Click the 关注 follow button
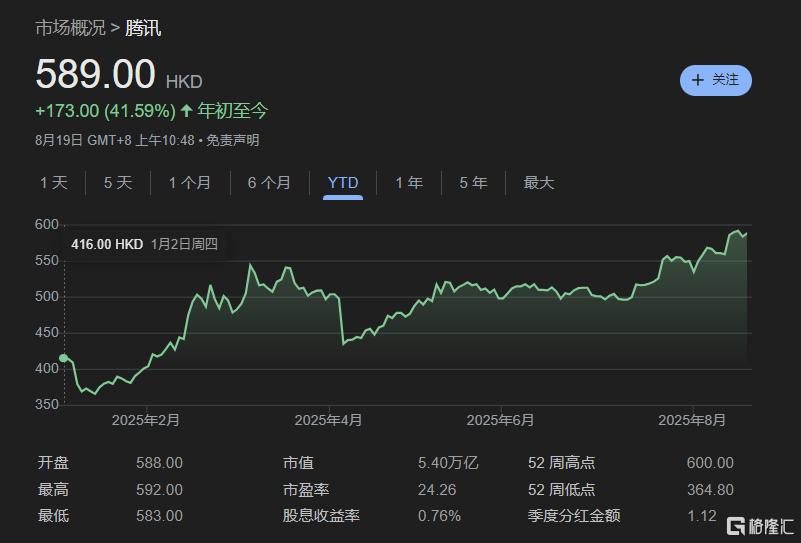 pyautogui.click(x=716, y=80)
